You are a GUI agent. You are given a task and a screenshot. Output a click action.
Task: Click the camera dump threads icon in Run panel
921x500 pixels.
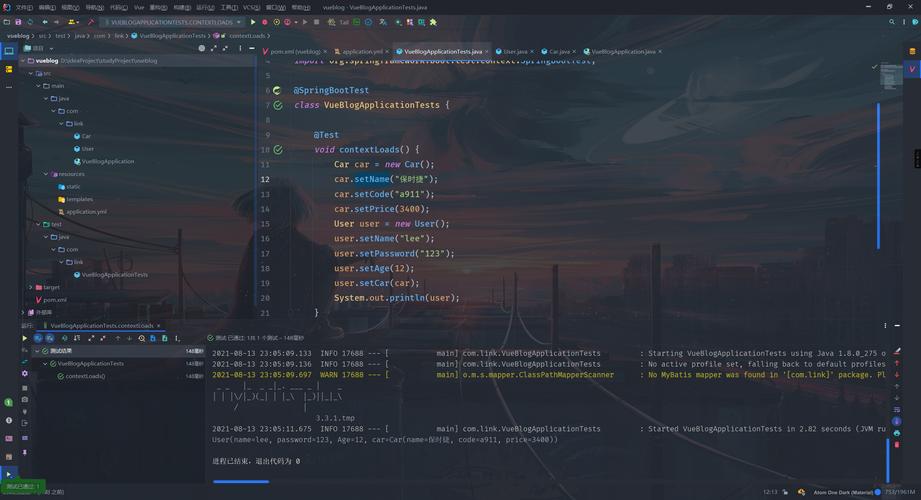coord(24,399)
